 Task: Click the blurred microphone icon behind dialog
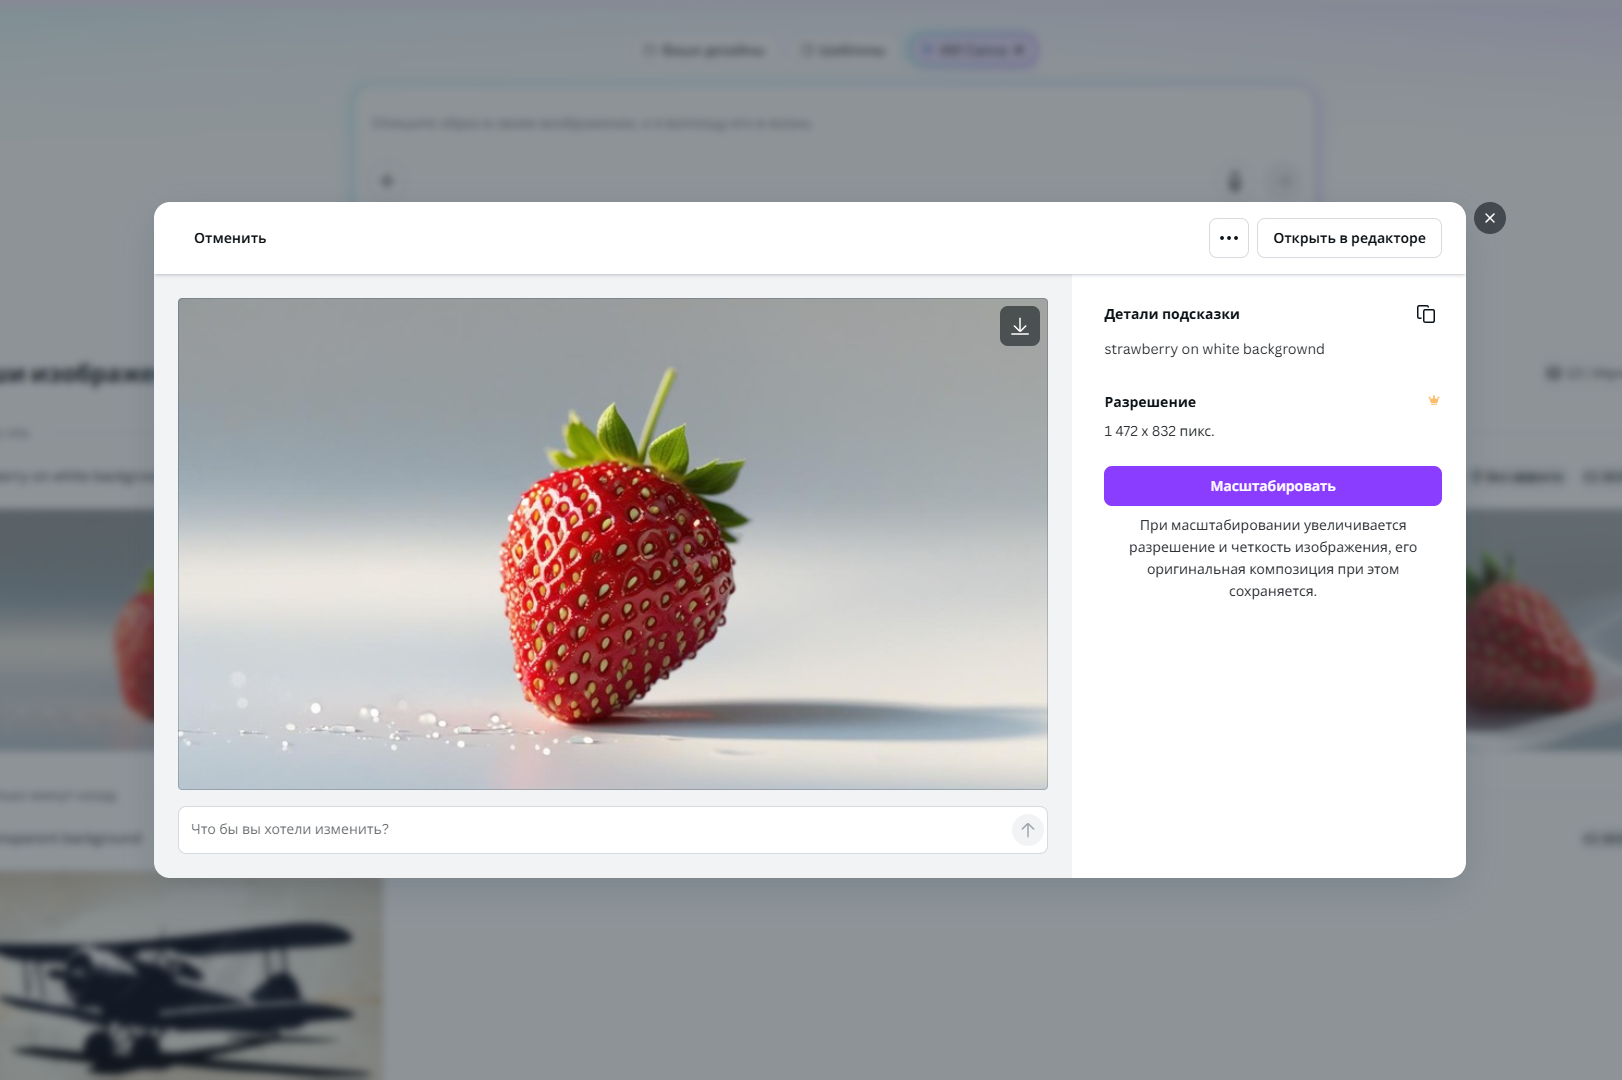tap(1234, 181)
